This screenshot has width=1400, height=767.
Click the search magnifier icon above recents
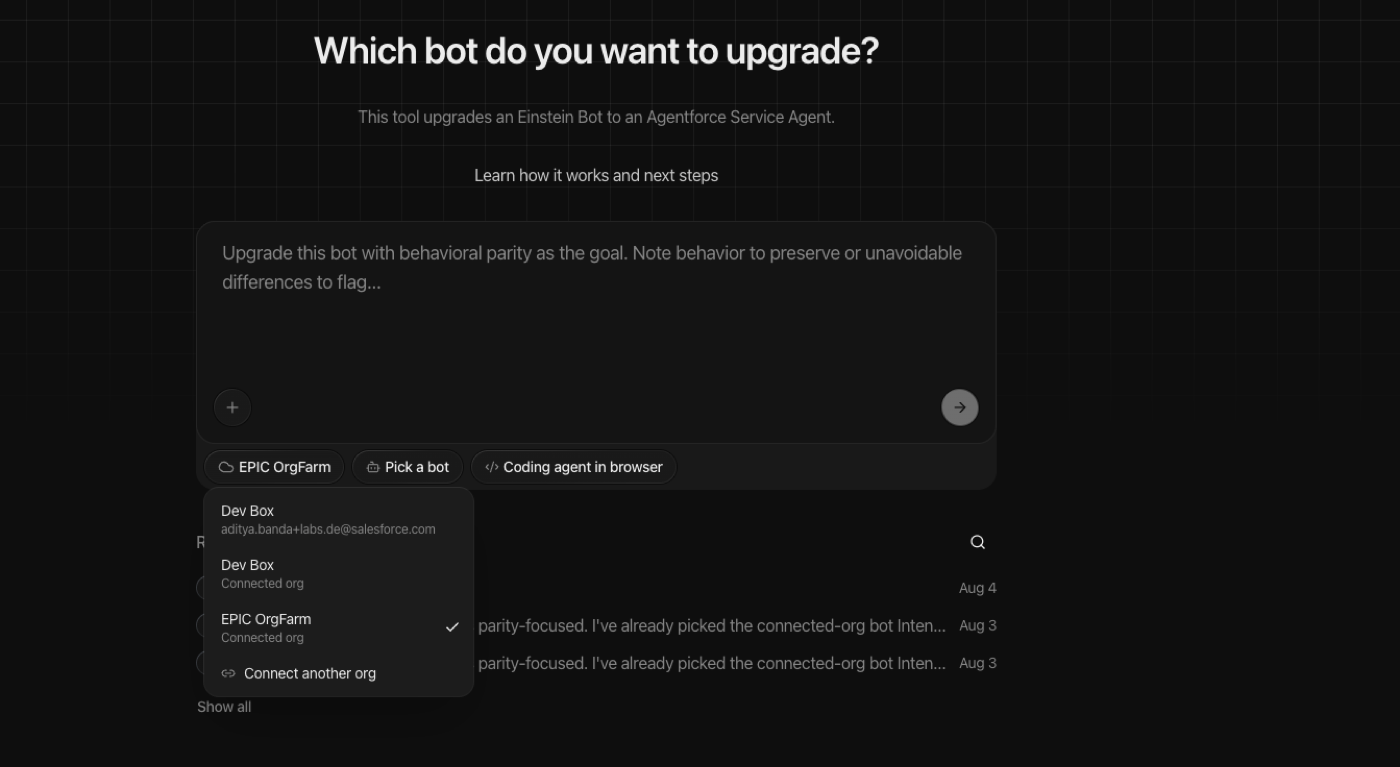point(978,542)
